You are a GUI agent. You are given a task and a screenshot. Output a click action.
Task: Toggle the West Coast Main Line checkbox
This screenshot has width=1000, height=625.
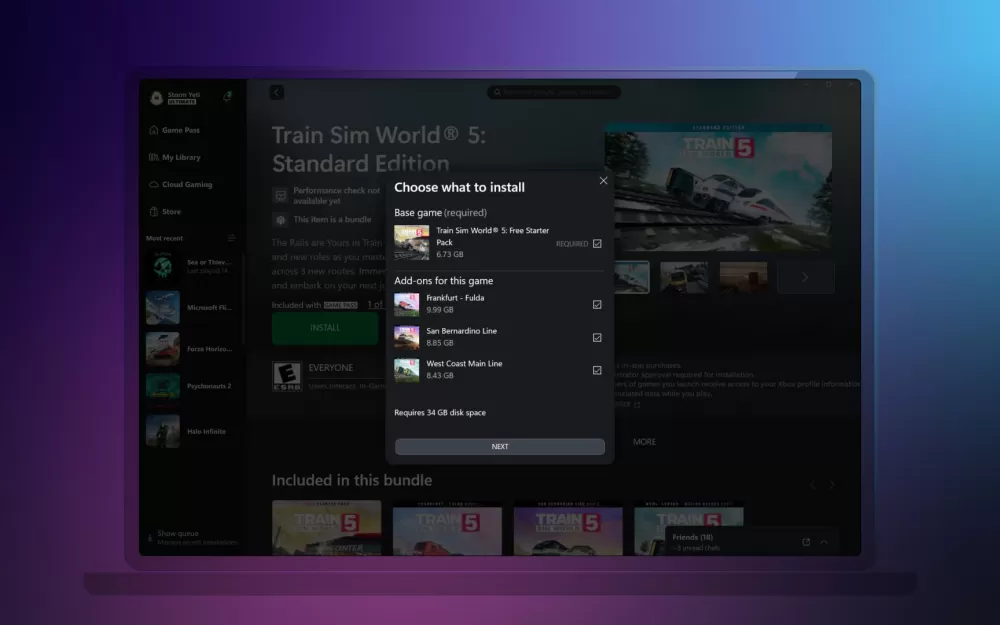[597, 370]
